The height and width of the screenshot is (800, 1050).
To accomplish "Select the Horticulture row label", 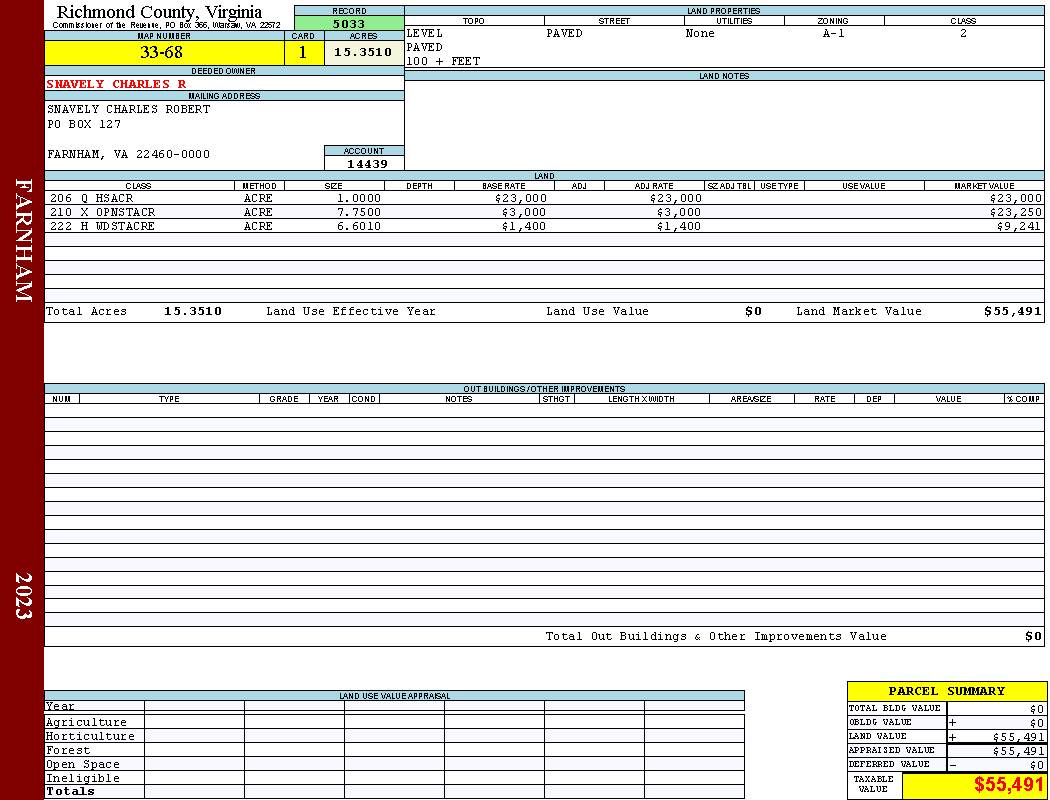I will click(90, 736).
